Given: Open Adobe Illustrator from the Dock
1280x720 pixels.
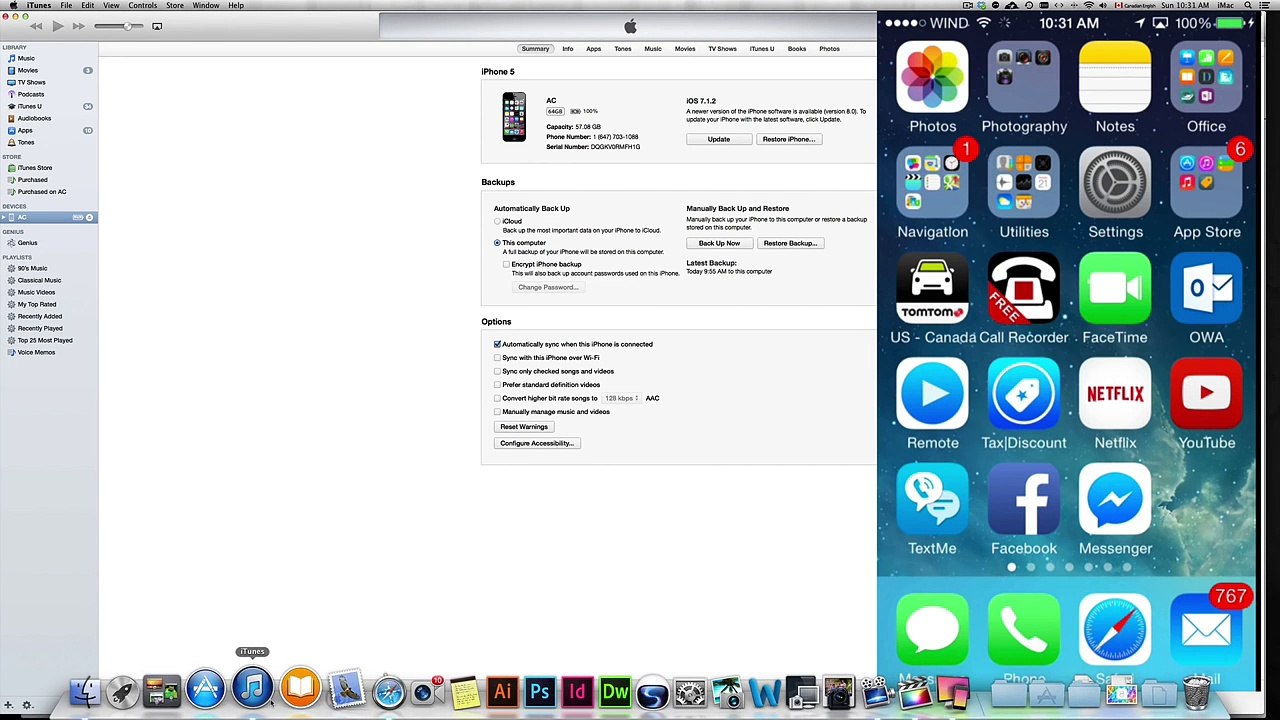Looking at the screenshot, I should [502, 692].
